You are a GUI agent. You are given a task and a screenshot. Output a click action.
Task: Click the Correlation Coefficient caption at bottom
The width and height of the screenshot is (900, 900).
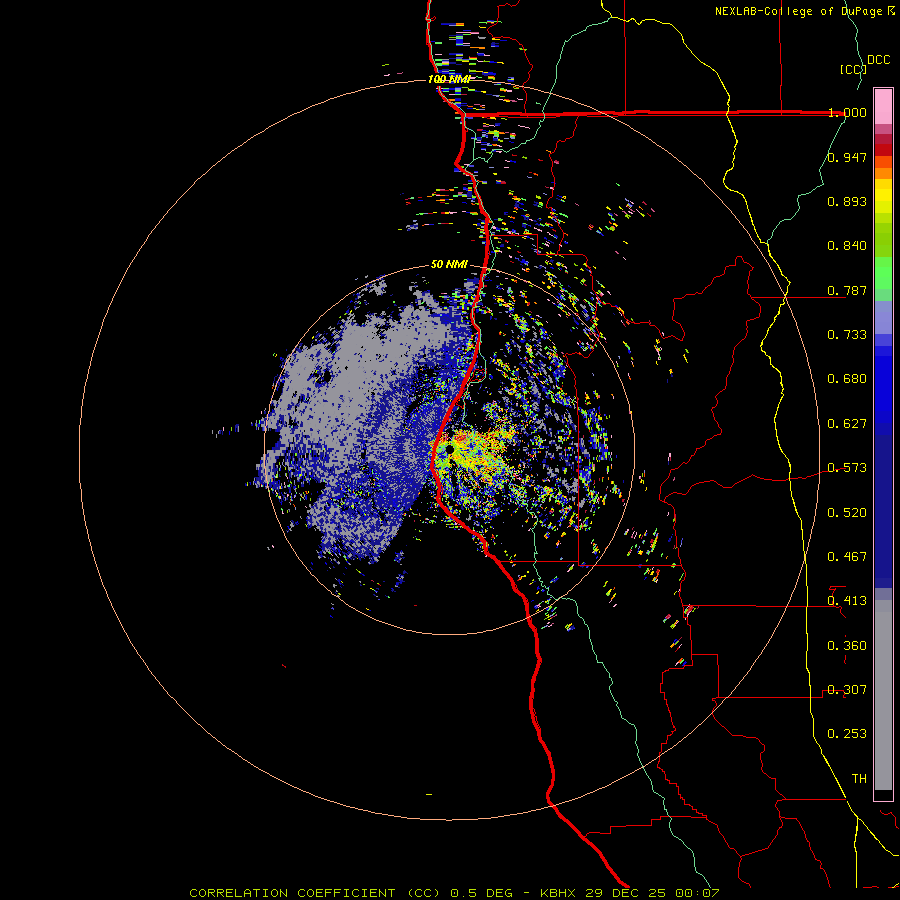click(x=454, y=893)
